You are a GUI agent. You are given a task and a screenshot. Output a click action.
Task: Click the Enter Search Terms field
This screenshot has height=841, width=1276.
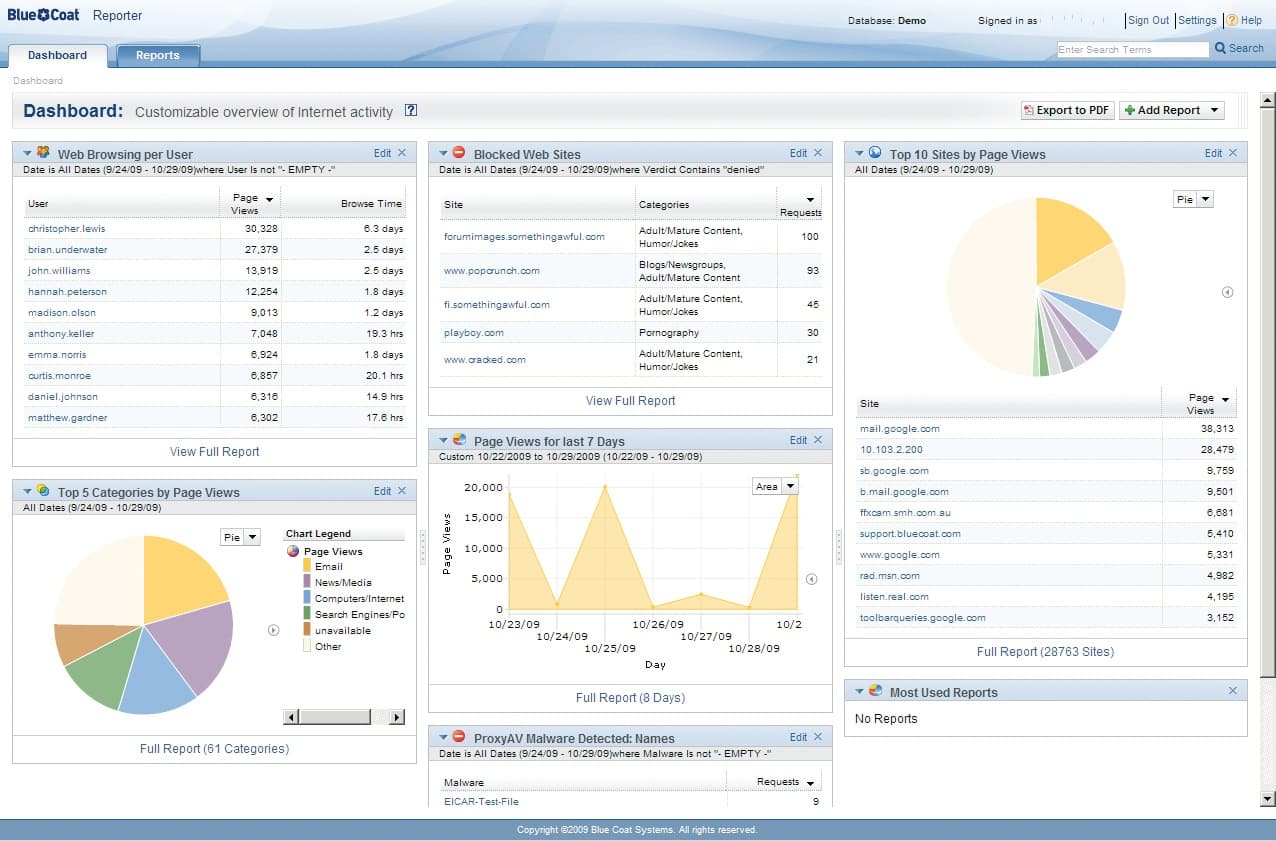click(x=1132, y=49)
